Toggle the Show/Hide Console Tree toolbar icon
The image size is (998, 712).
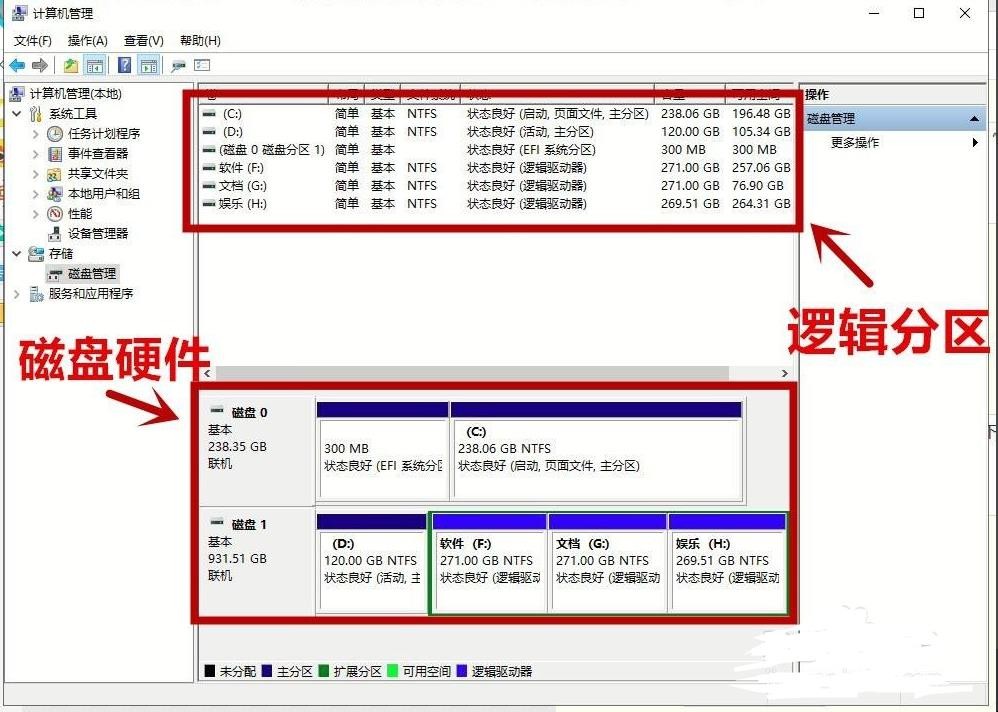point(95,65)
